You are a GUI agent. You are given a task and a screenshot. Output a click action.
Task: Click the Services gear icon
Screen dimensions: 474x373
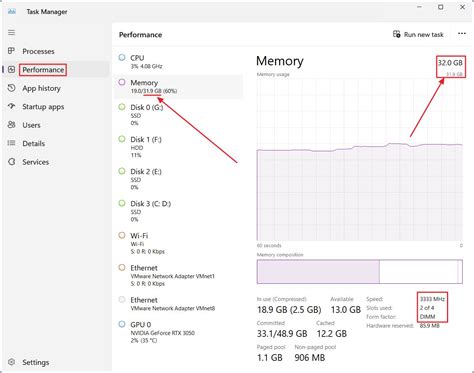click(x=11, y=162)
